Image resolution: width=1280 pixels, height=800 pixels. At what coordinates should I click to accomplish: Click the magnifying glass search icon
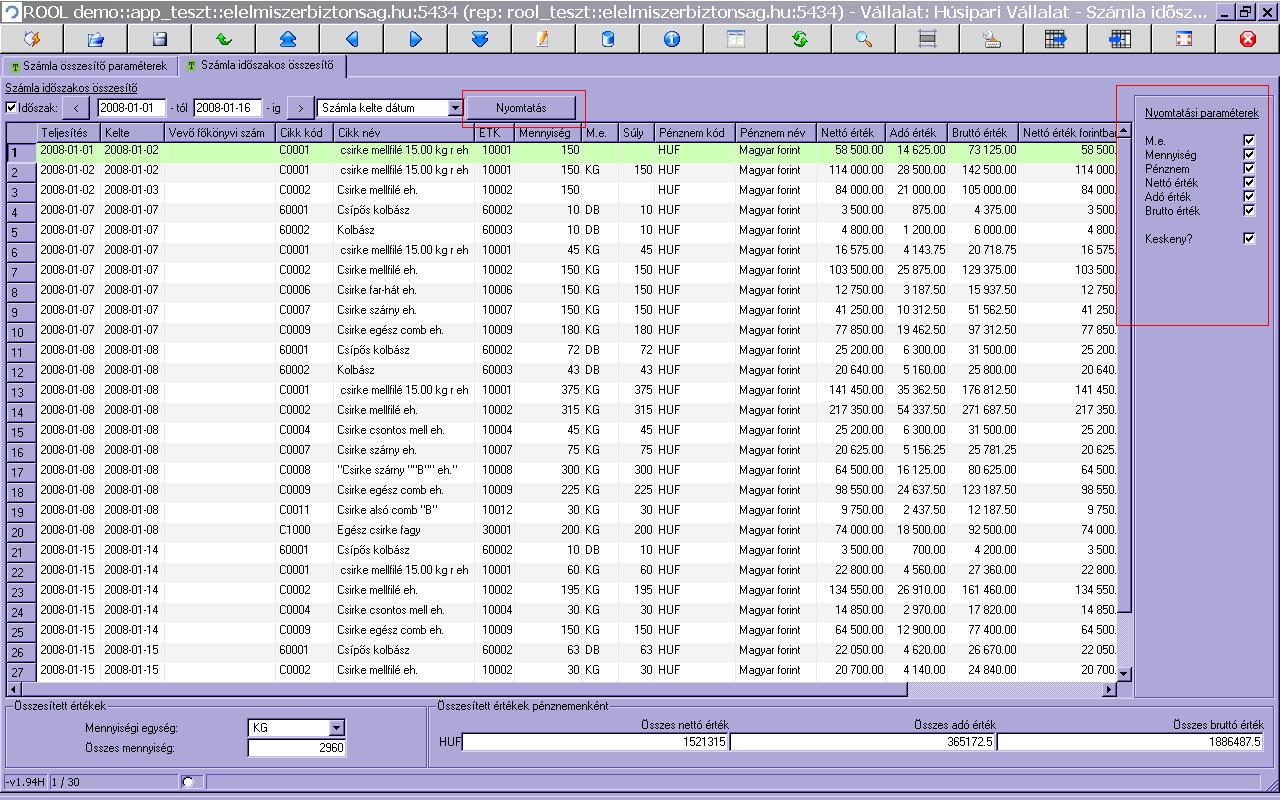pos(864,39)
